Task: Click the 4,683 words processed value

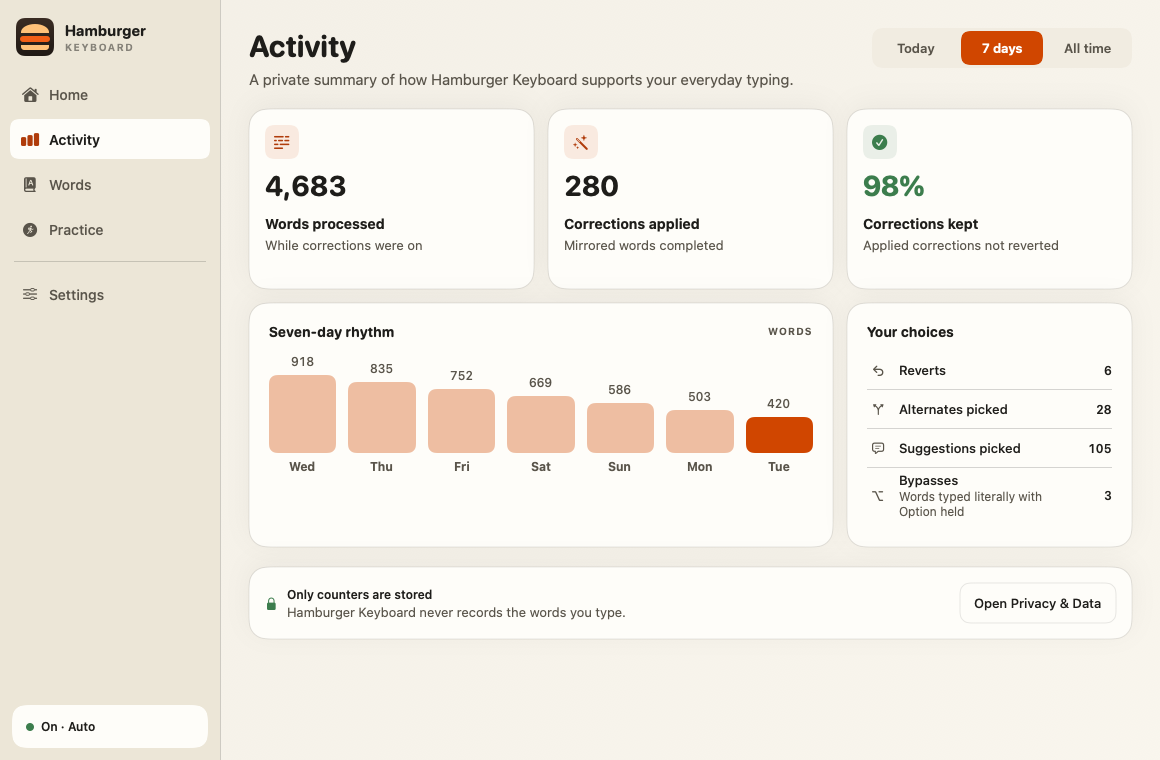Action: click(x=306, y=186)
